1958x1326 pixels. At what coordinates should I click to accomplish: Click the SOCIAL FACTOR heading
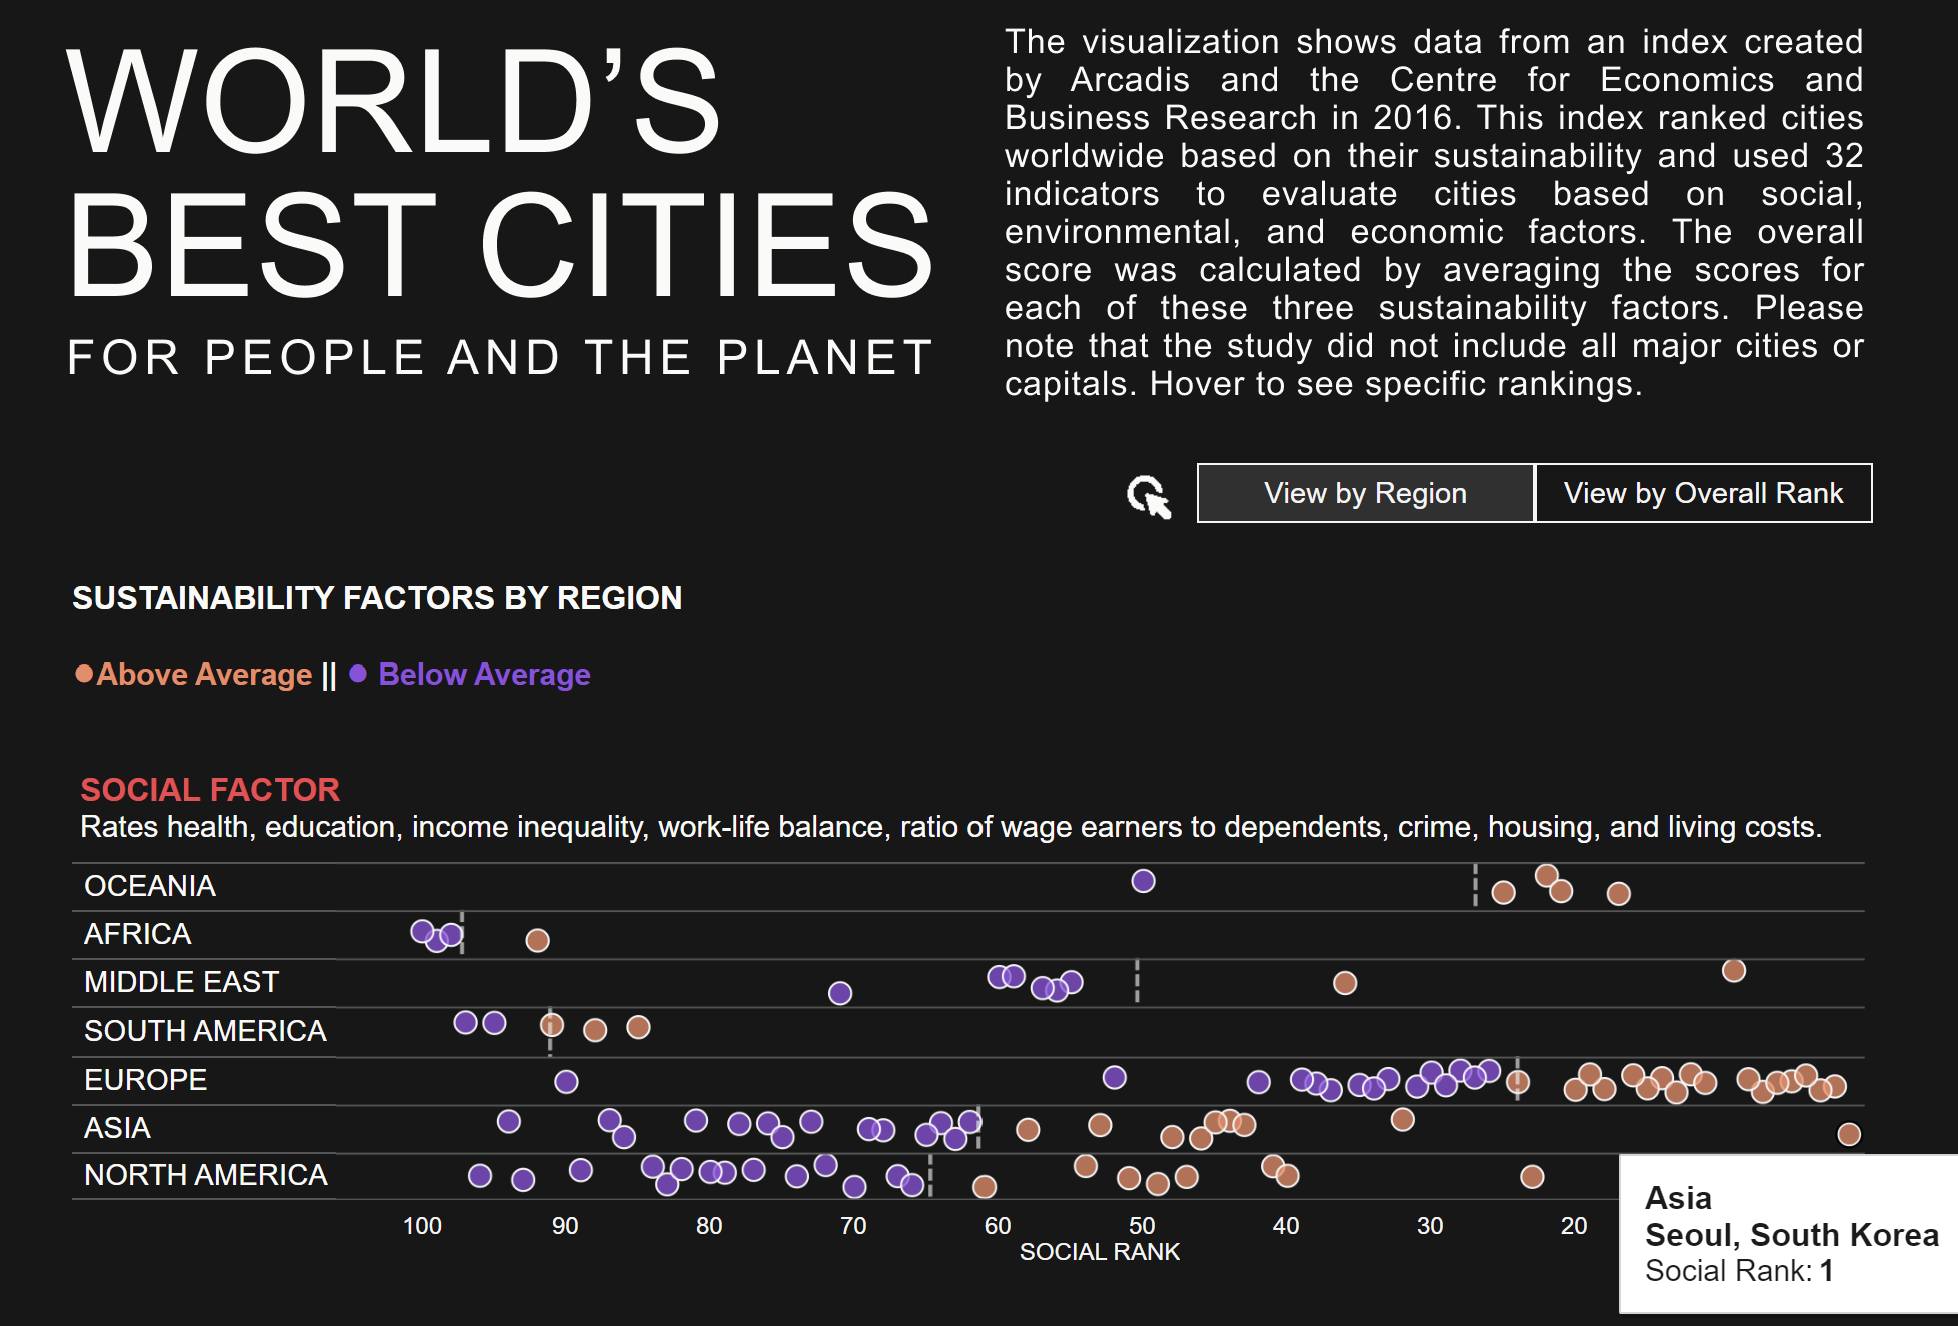210,790
